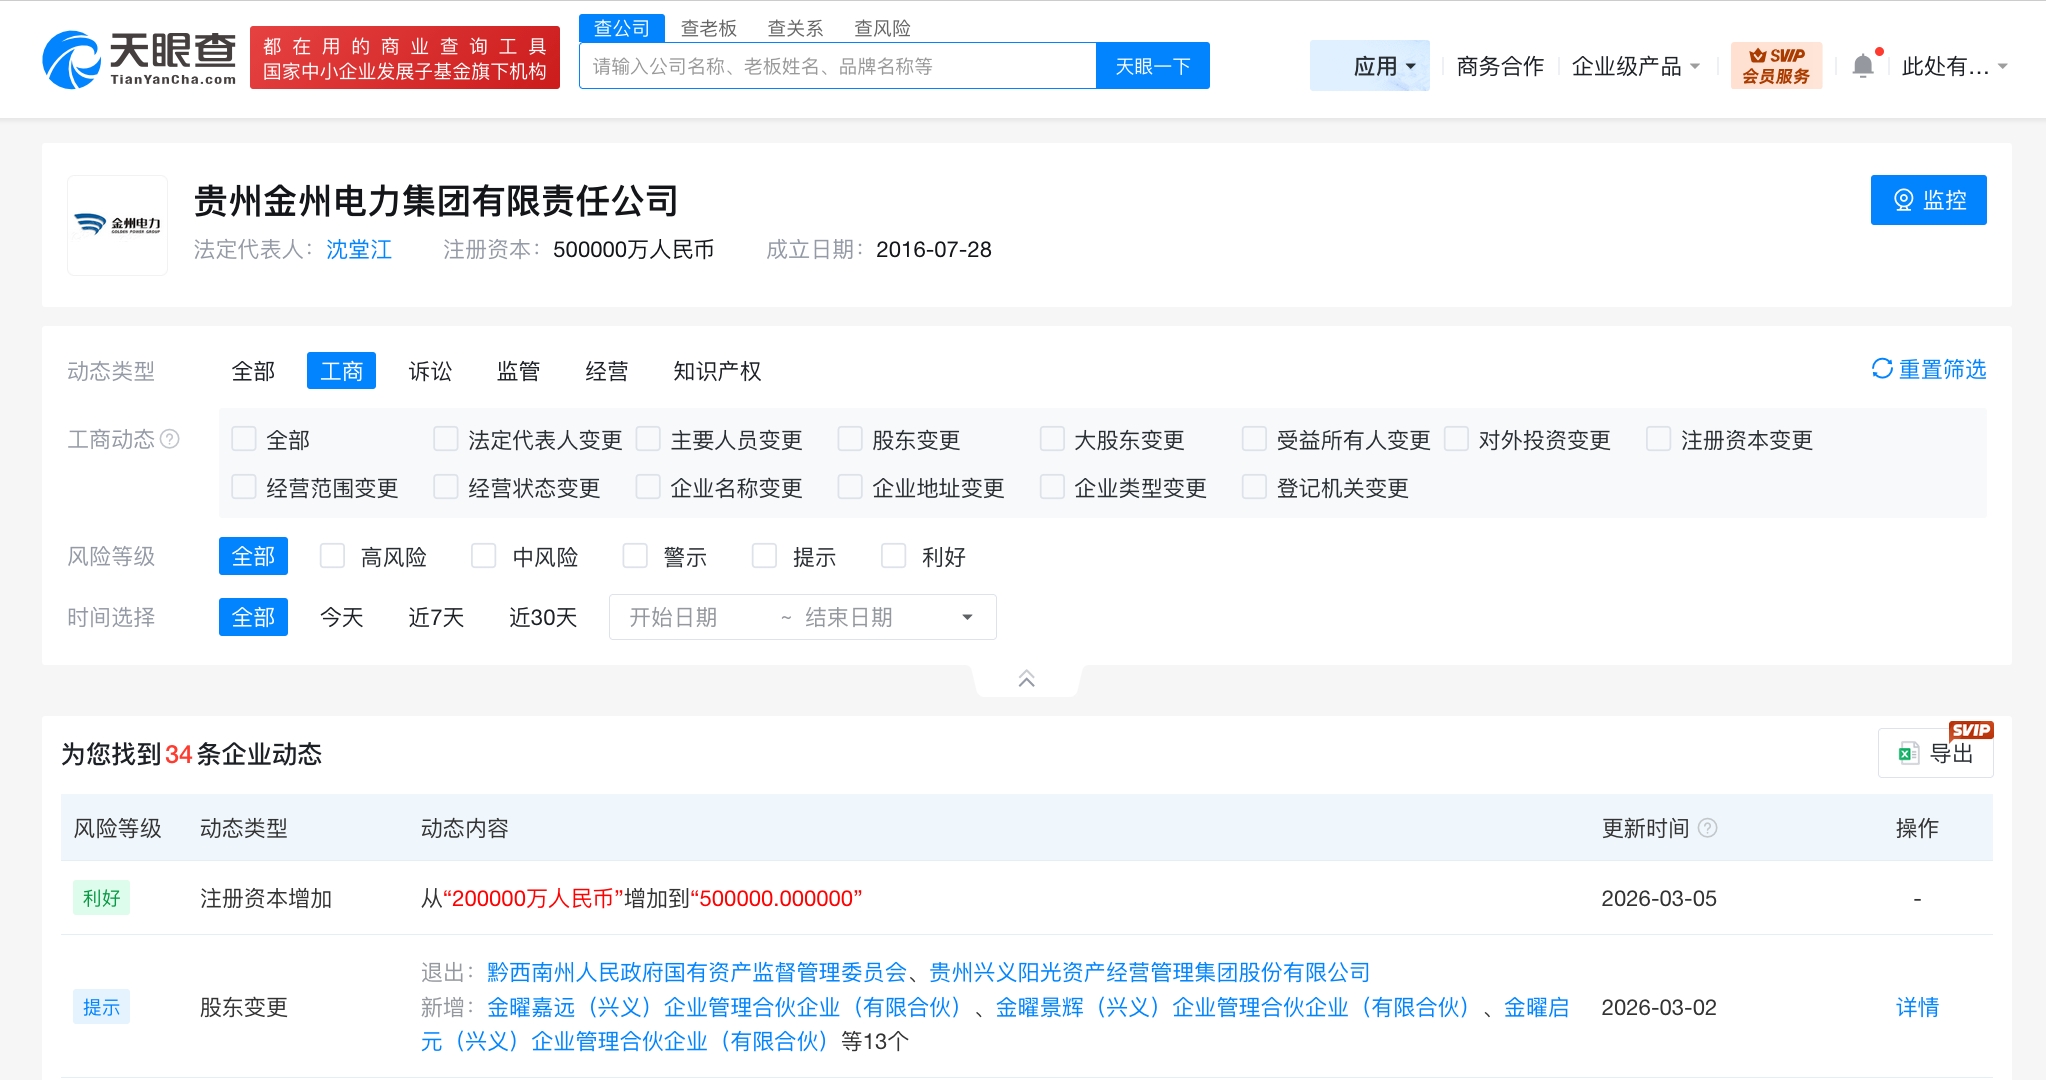Screen dimensions: 2046x1080
Task: Tick the 高风险 risk level checkbox
Action: [x=332, y=556]
